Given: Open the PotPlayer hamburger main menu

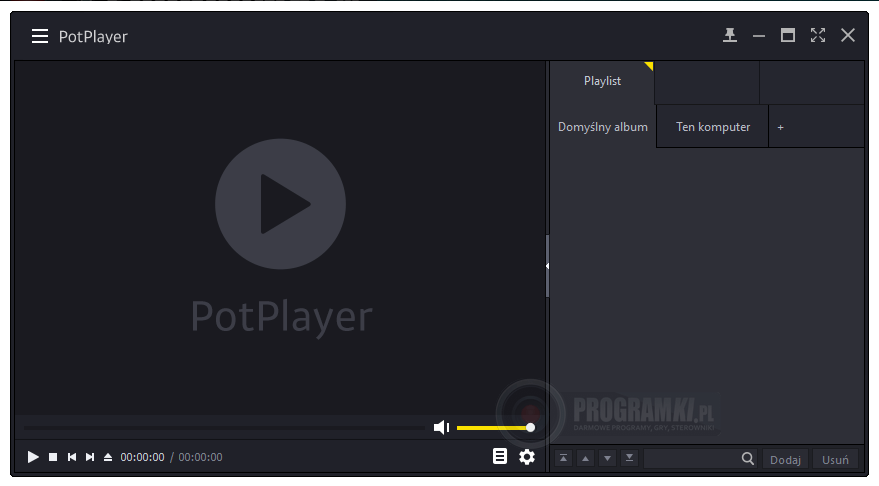Looking at the screenshot, I should (40, 36).
